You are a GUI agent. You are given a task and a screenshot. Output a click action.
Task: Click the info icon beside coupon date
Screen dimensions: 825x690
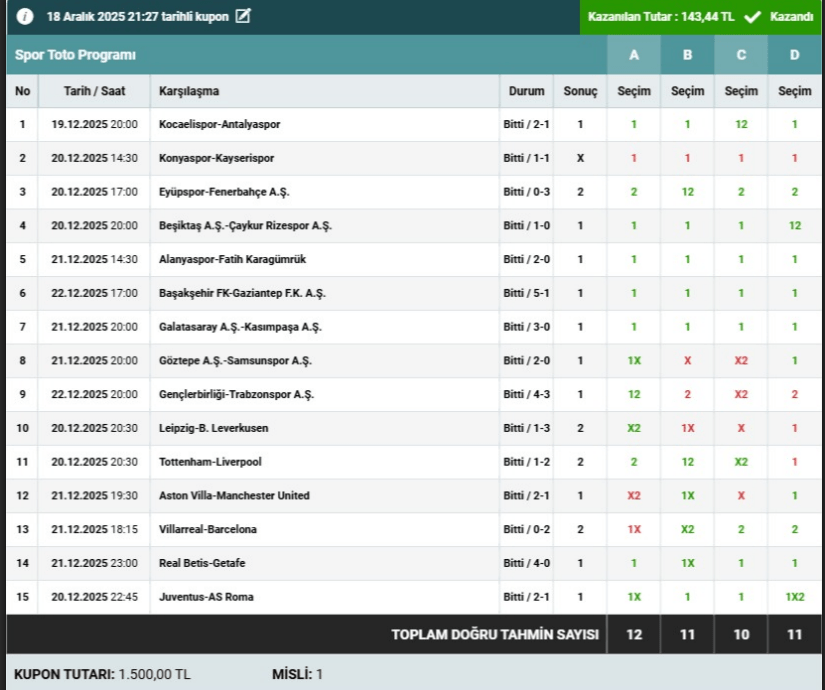coord(25,17)
